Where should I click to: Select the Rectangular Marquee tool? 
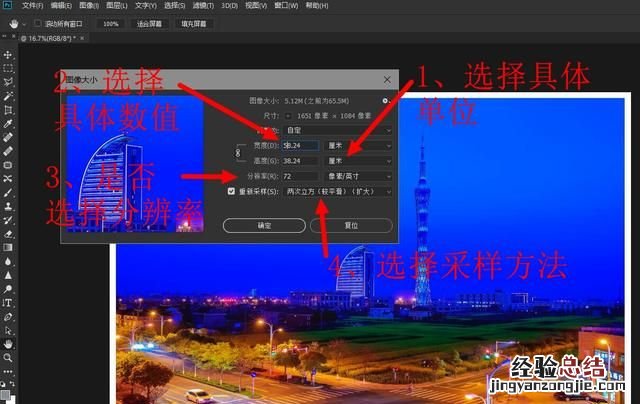(8, 69)
